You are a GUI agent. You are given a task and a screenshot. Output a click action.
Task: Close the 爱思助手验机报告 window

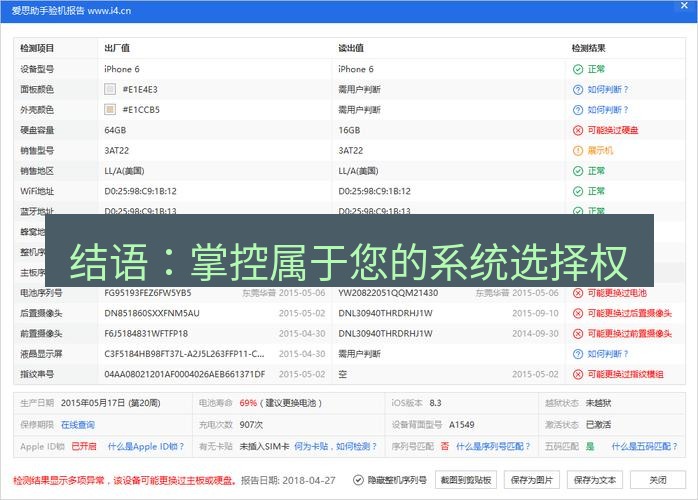click(x=684, y=6)
